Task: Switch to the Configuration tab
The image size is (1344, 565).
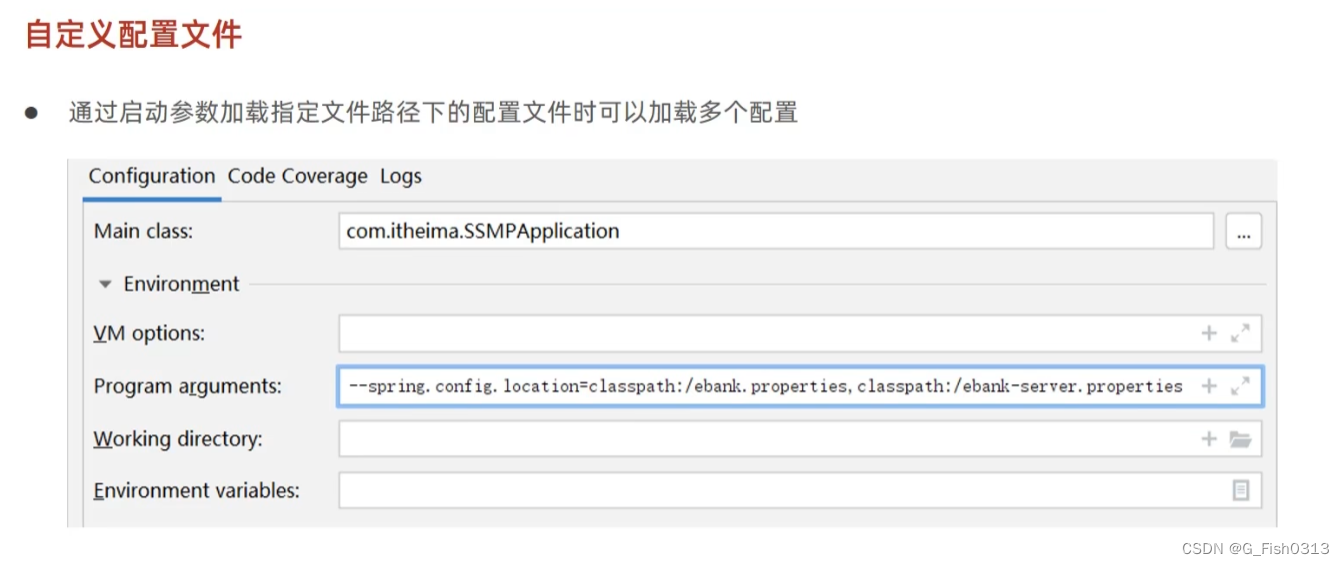Action: click(152, 176)
